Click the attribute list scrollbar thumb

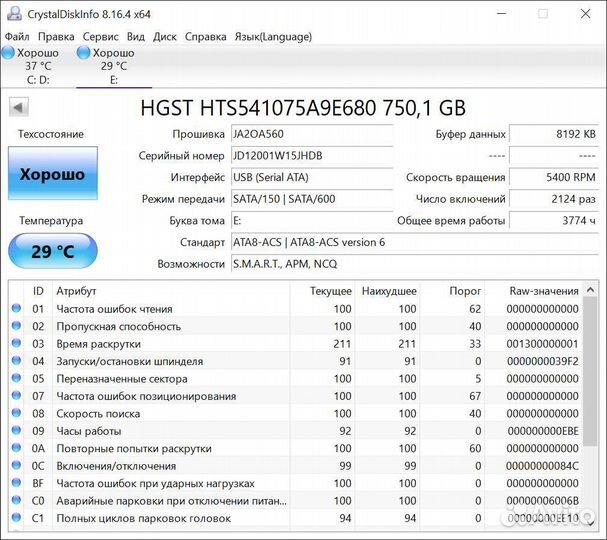click(590, 372)
